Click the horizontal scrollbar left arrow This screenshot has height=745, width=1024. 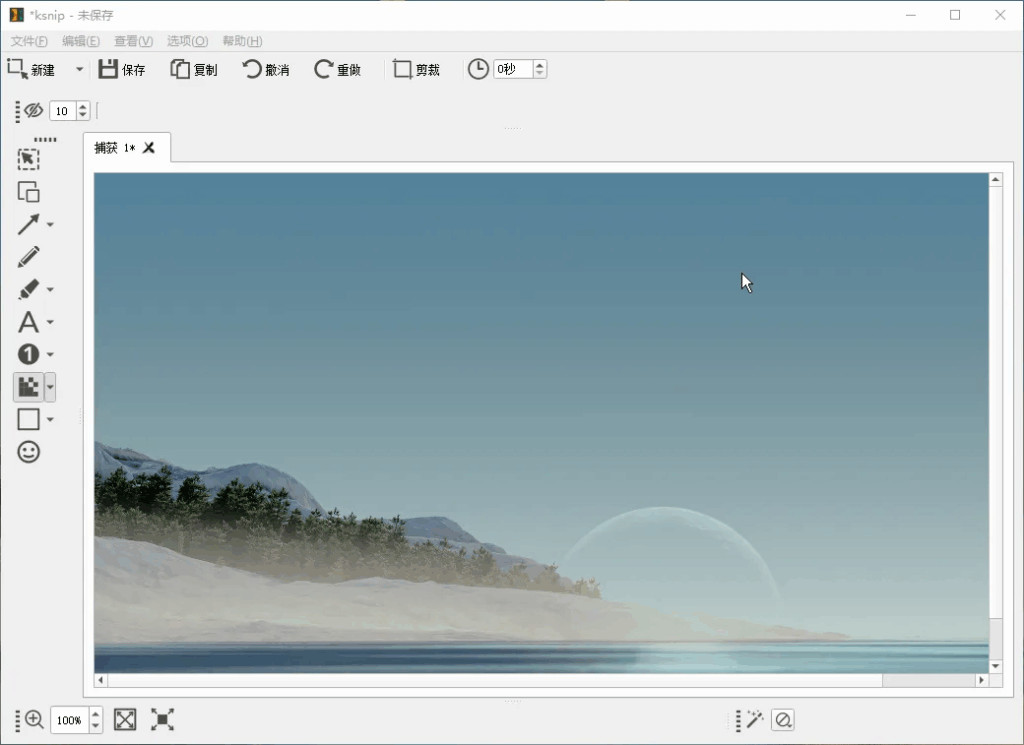tap(101, 680)
